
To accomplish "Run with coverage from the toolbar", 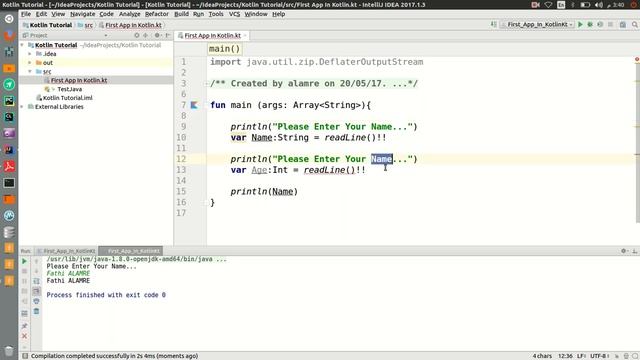I will point(600,25).
